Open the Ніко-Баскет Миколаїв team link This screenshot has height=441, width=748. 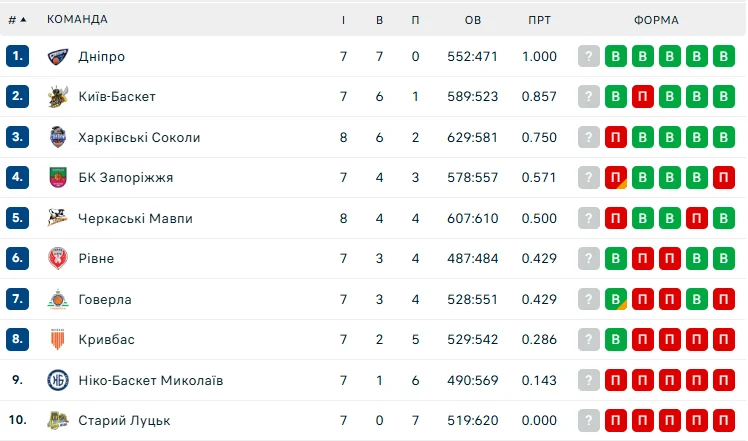pos(151,380)
